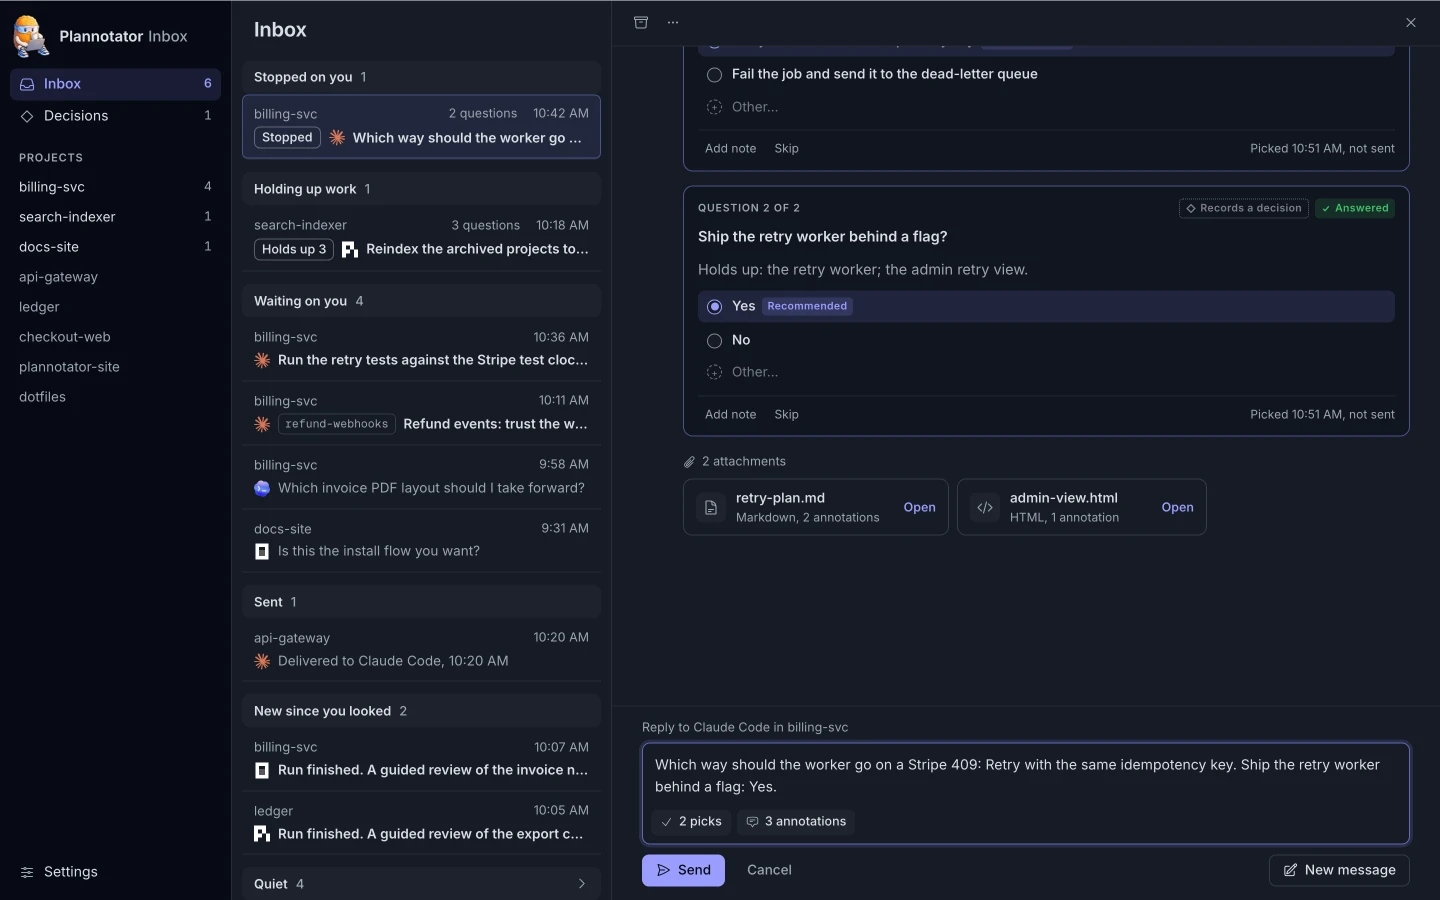
Task: Collapse the Holding up work section
Action: coord(421,189)
